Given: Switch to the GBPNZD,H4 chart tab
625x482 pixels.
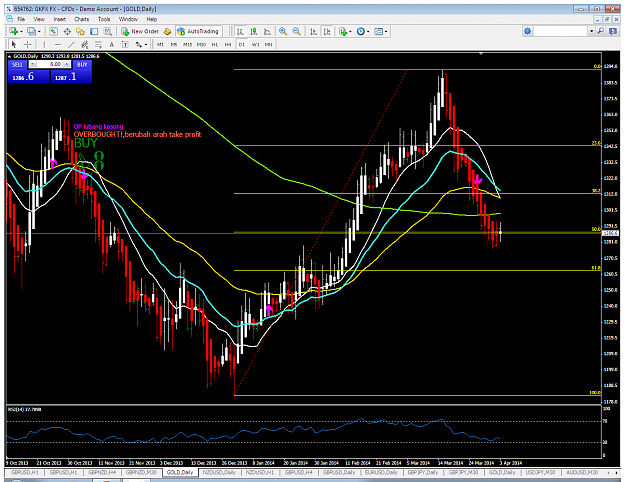Looking at the screenshot, I should pos(102,472).
